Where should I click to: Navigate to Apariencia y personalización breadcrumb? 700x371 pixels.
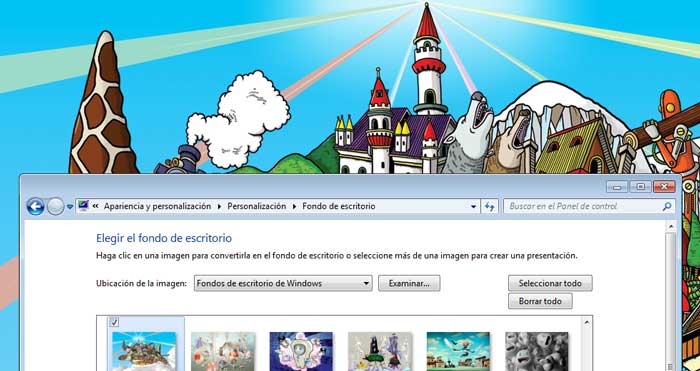pyautogui.click(x=157, y=206)
